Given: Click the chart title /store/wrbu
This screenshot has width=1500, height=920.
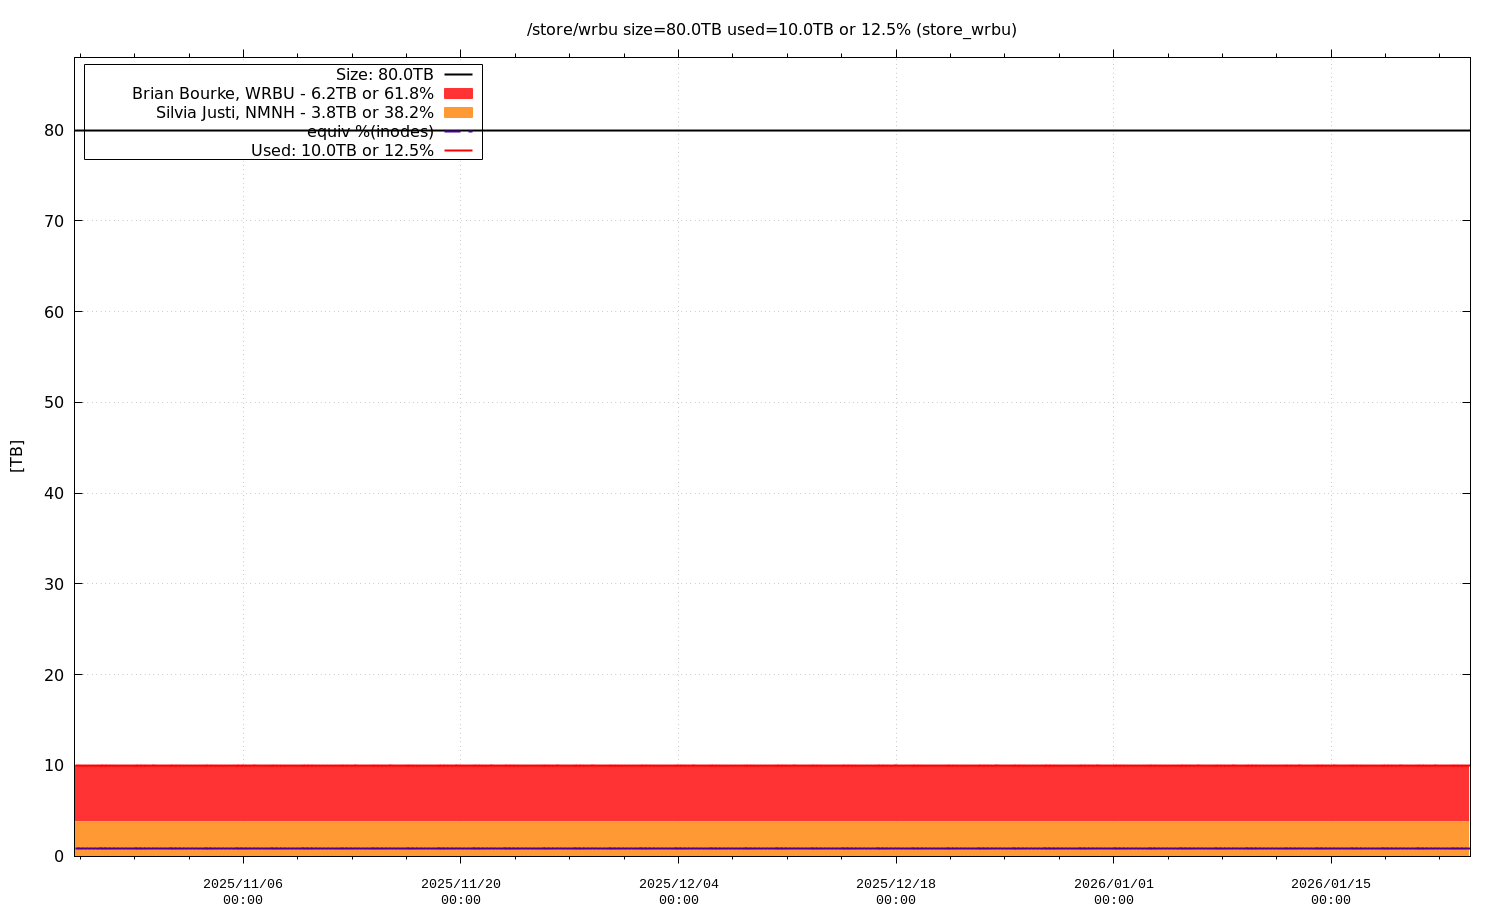Looking at the screenshot, I should (x=771, y=30).
